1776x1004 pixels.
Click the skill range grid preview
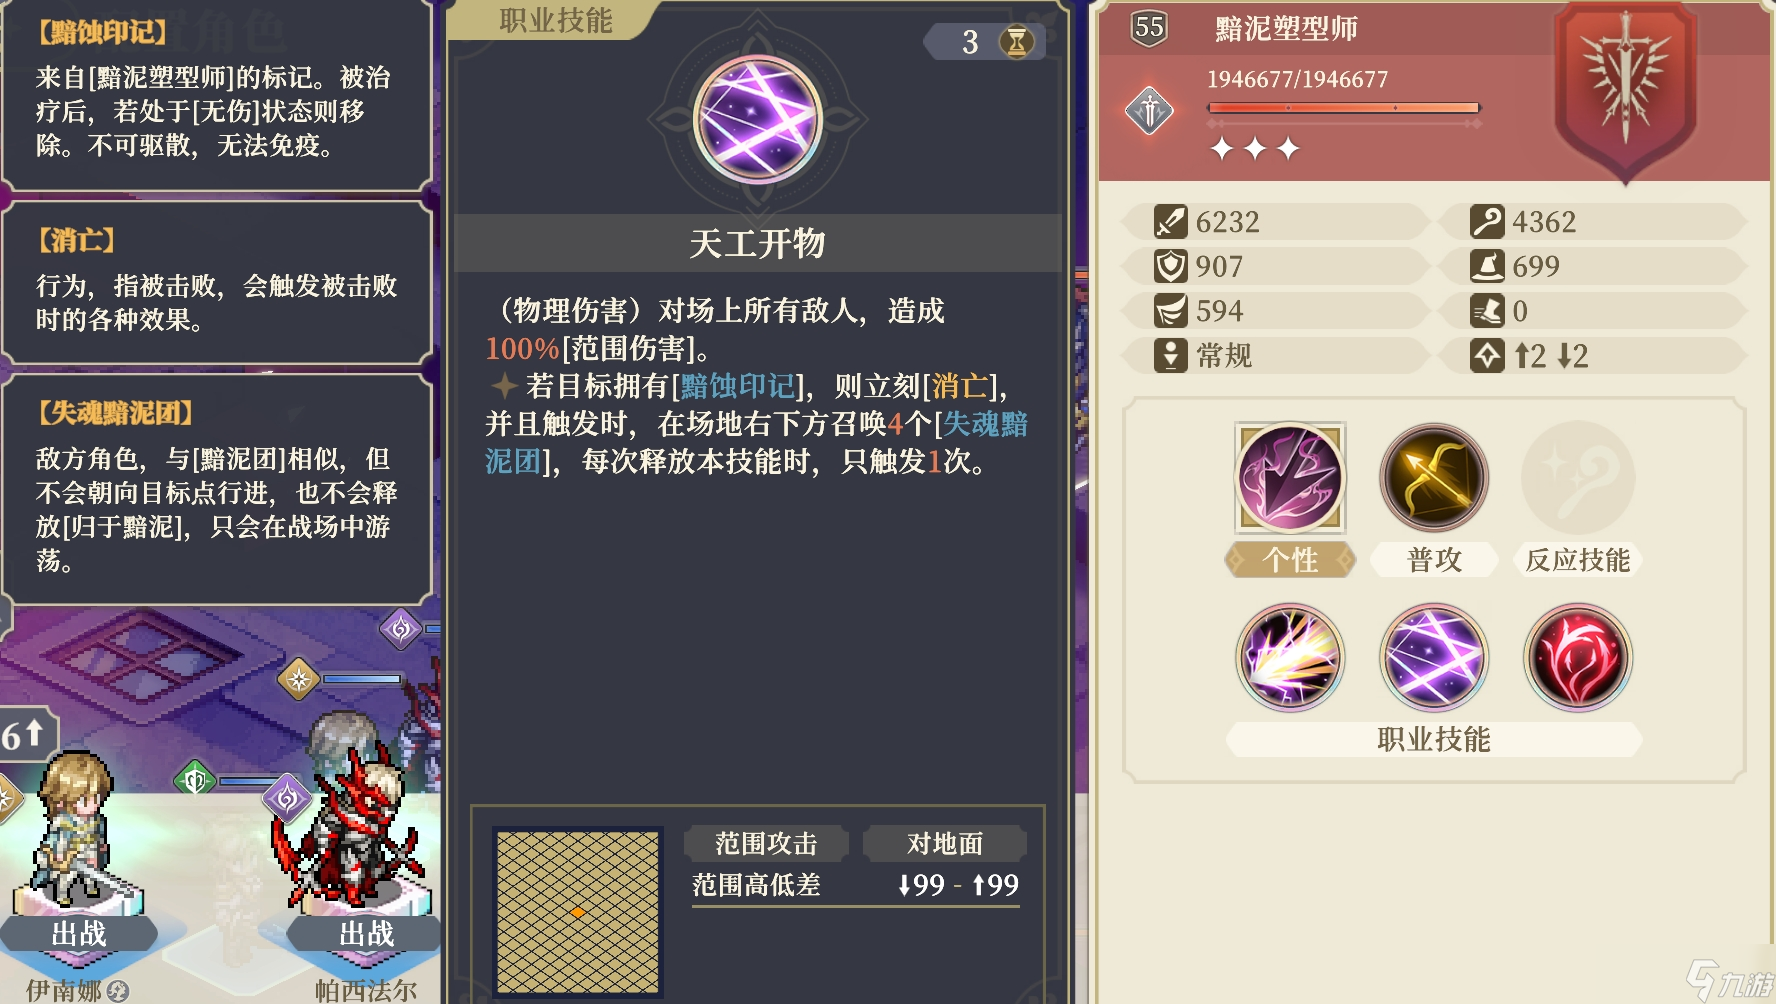(x=577, y=912)
